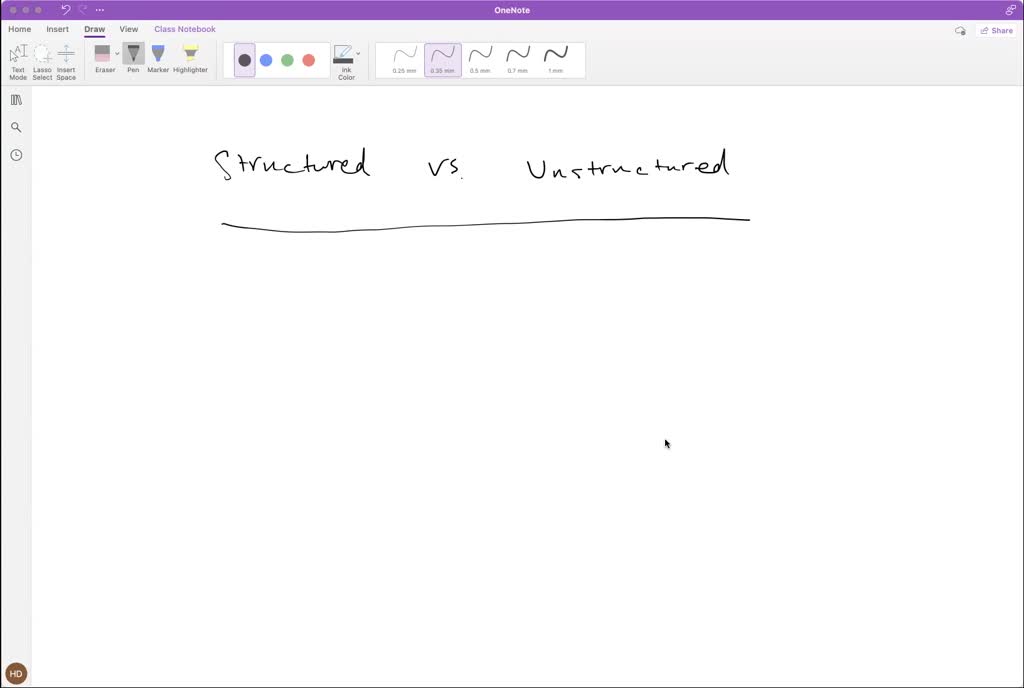Expand the Eraser options dropdown
This screenshot has width=1024, height=688.
pyautogui.click(x=117, y=53)
